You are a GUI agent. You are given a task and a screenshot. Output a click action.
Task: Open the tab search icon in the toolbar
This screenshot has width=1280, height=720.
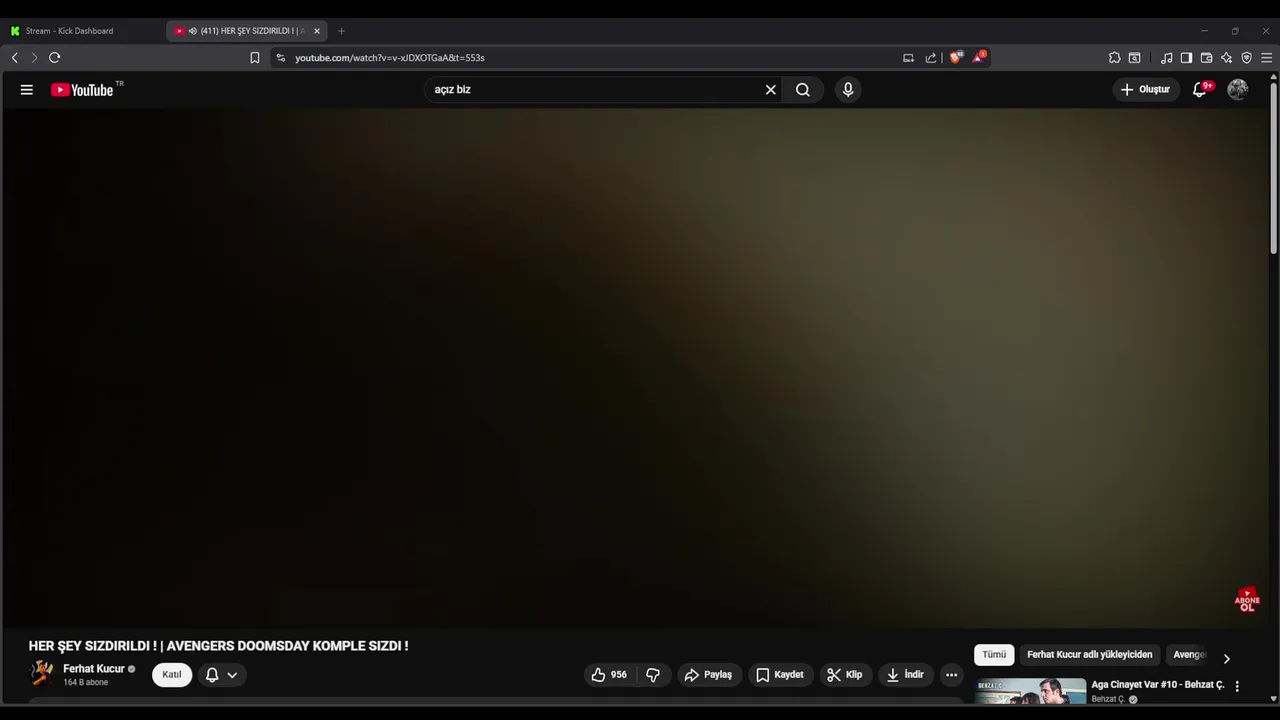1135,58
